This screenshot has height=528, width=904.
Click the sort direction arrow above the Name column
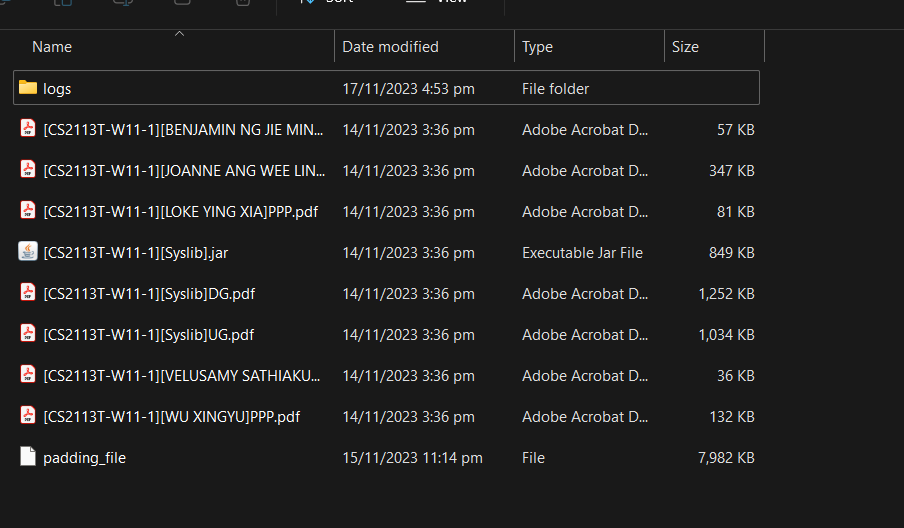179,34
